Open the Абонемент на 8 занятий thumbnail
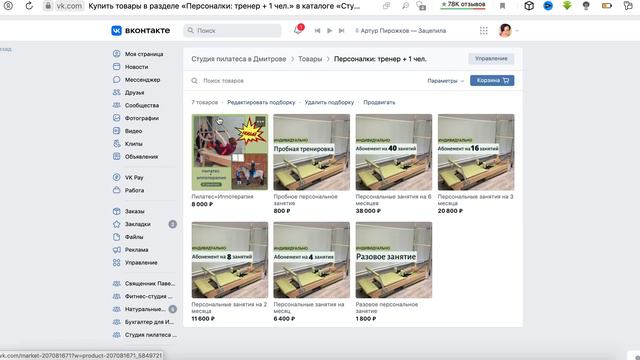This screenshot has height=360, width=640. point(230,260)
